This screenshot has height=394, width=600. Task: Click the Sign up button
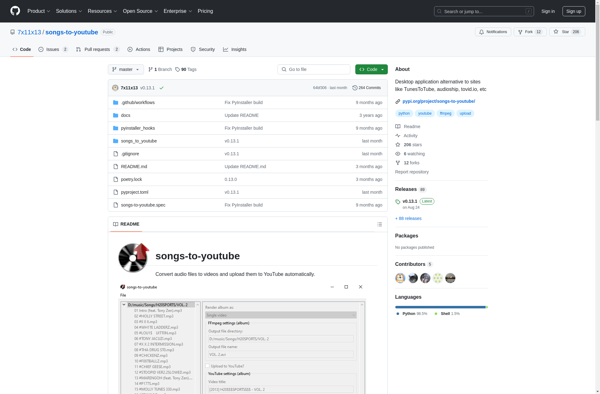(x=573, y=11)
